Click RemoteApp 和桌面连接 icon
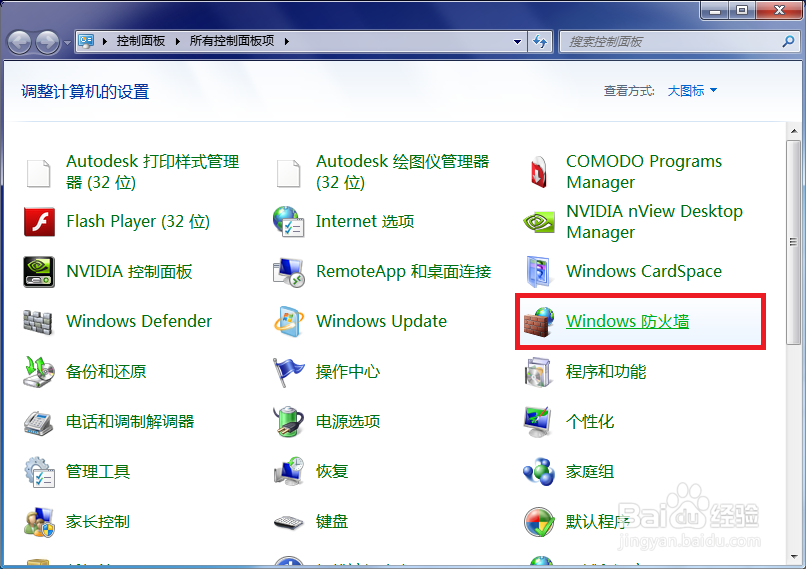The width and height of the screenshot is (806, 569). [288, 271]
